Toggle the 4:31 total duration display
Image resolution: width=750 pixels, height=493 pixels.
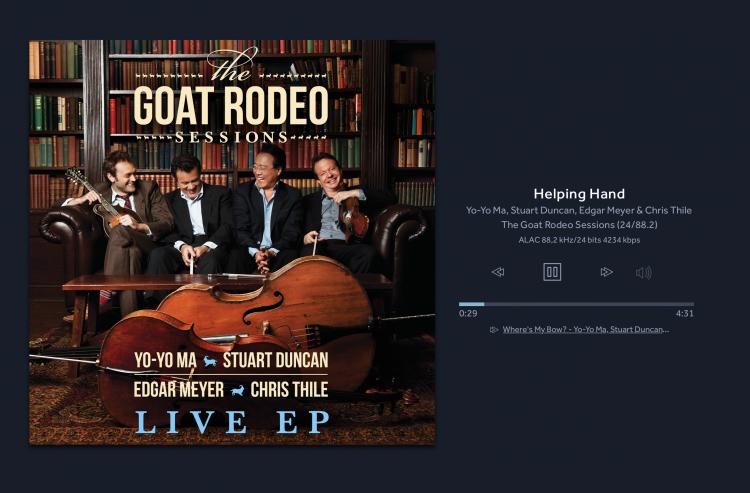pyautogui.click(x=684, y=314)
